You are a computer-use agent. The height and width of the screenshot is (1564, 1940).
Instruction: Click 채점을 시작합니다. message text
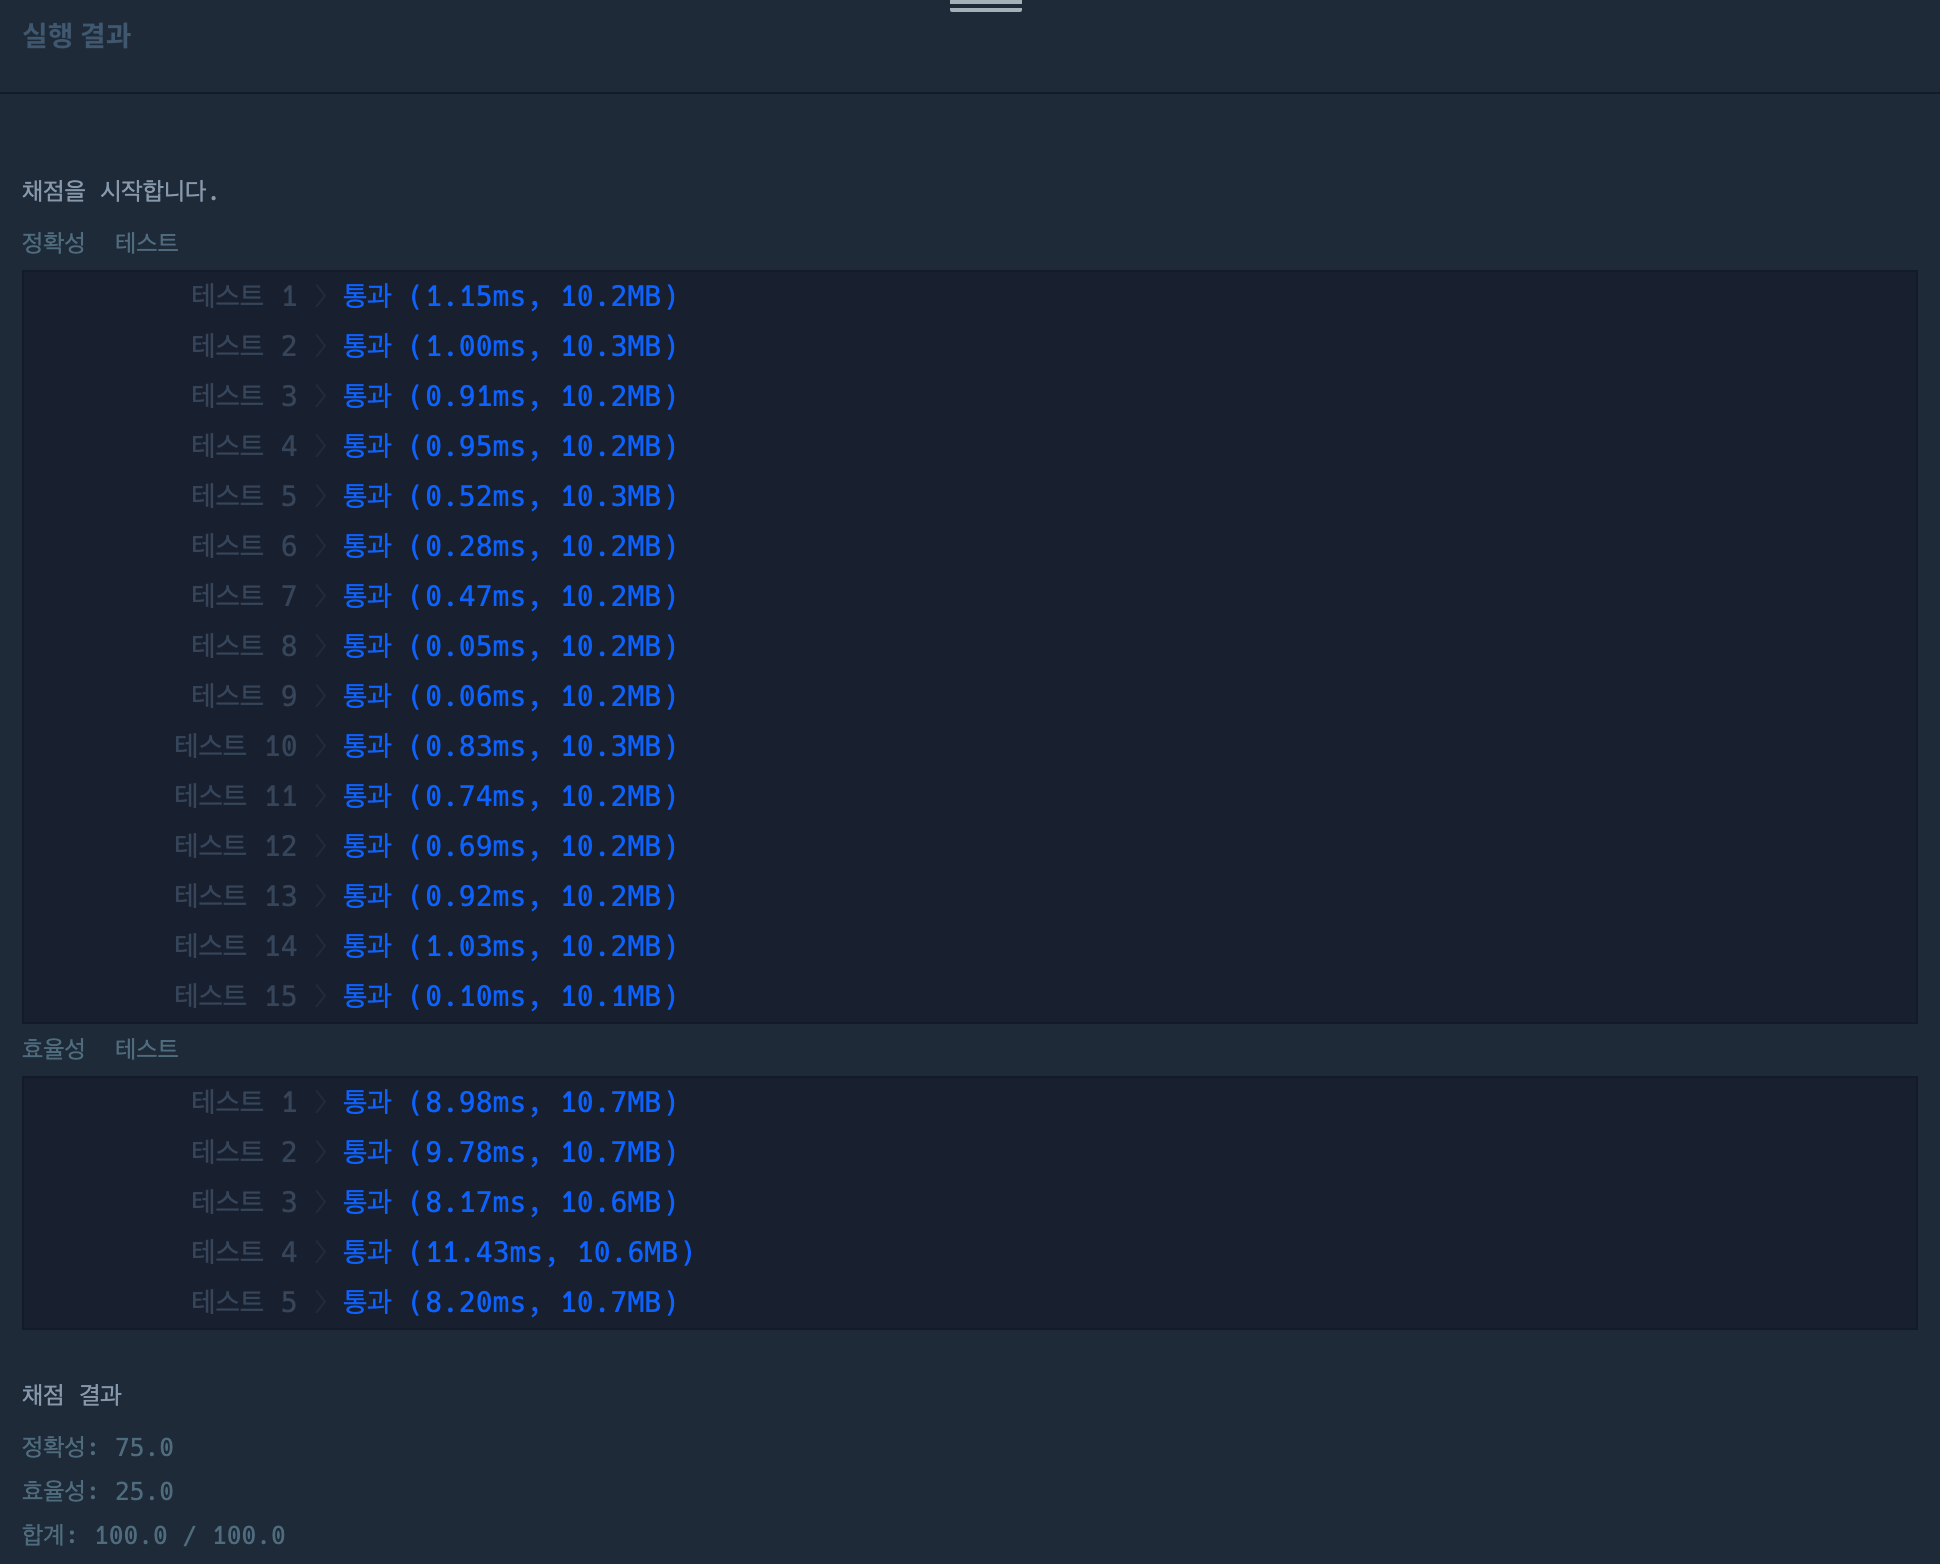click(120, 190)
